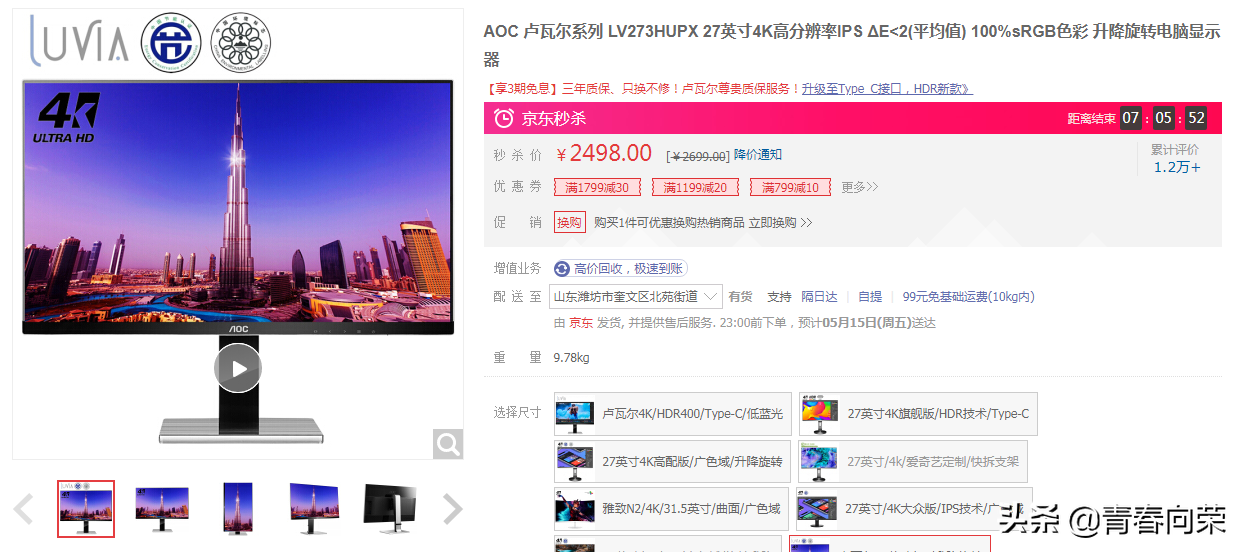Image resolution: width=1243 pixels, height=552 pixels.
Task: Open reviews via 1.2万+ count
Action: [x=1177, y=167]
